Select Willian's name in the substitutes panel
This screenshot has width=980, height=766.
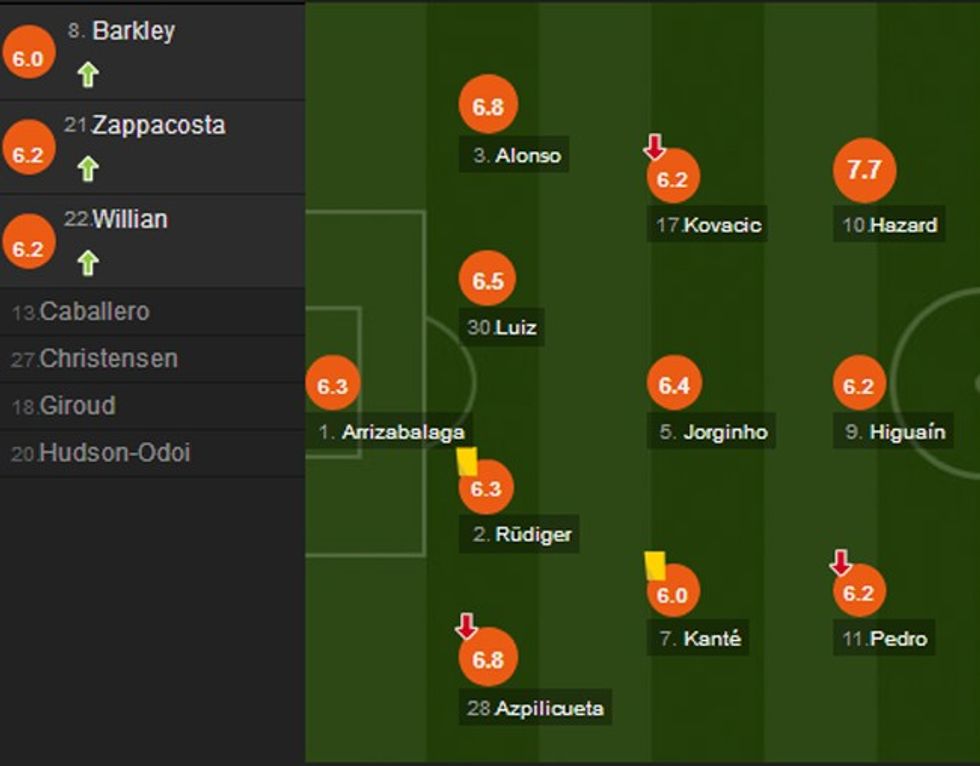(130, 219)
